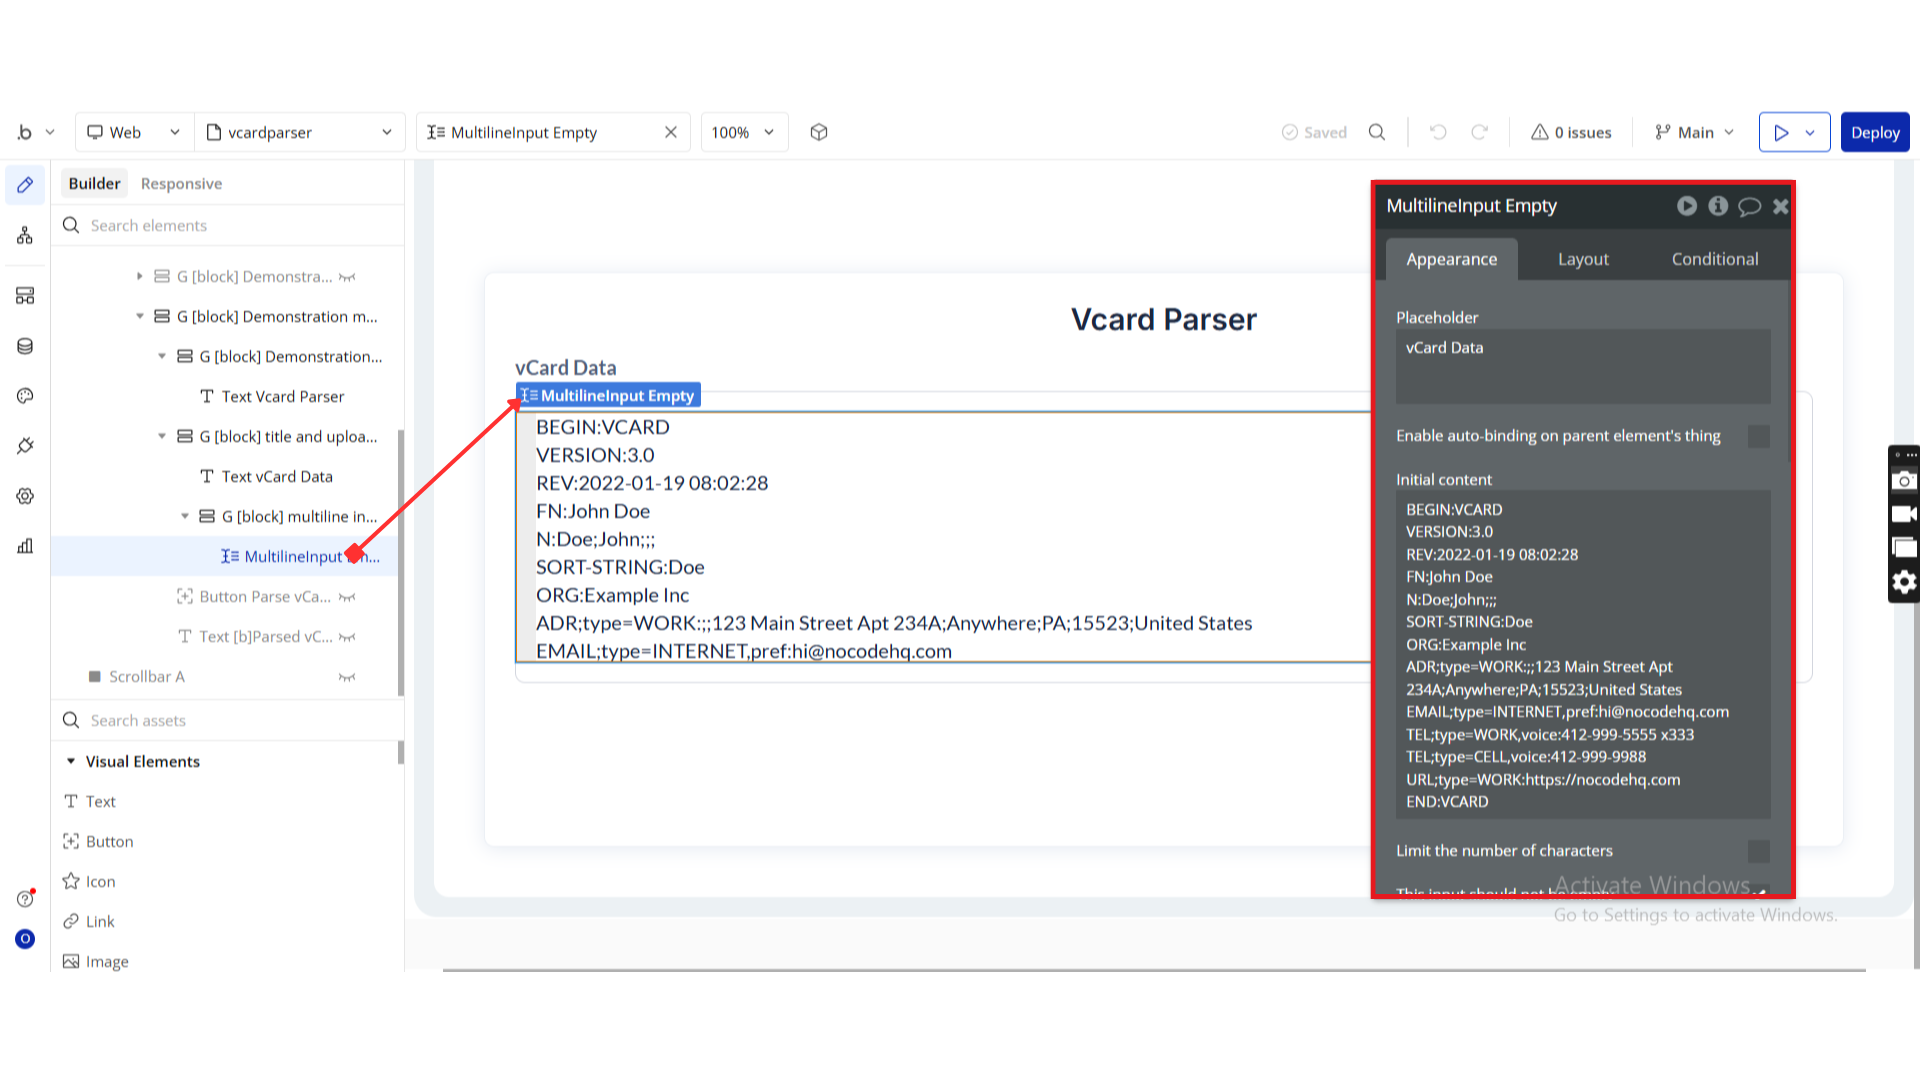Image resolution: width=1920 pixels, height=1080 pixels.
Task: Click the 0 issues indicator
Action: [x=1571, y=132]
